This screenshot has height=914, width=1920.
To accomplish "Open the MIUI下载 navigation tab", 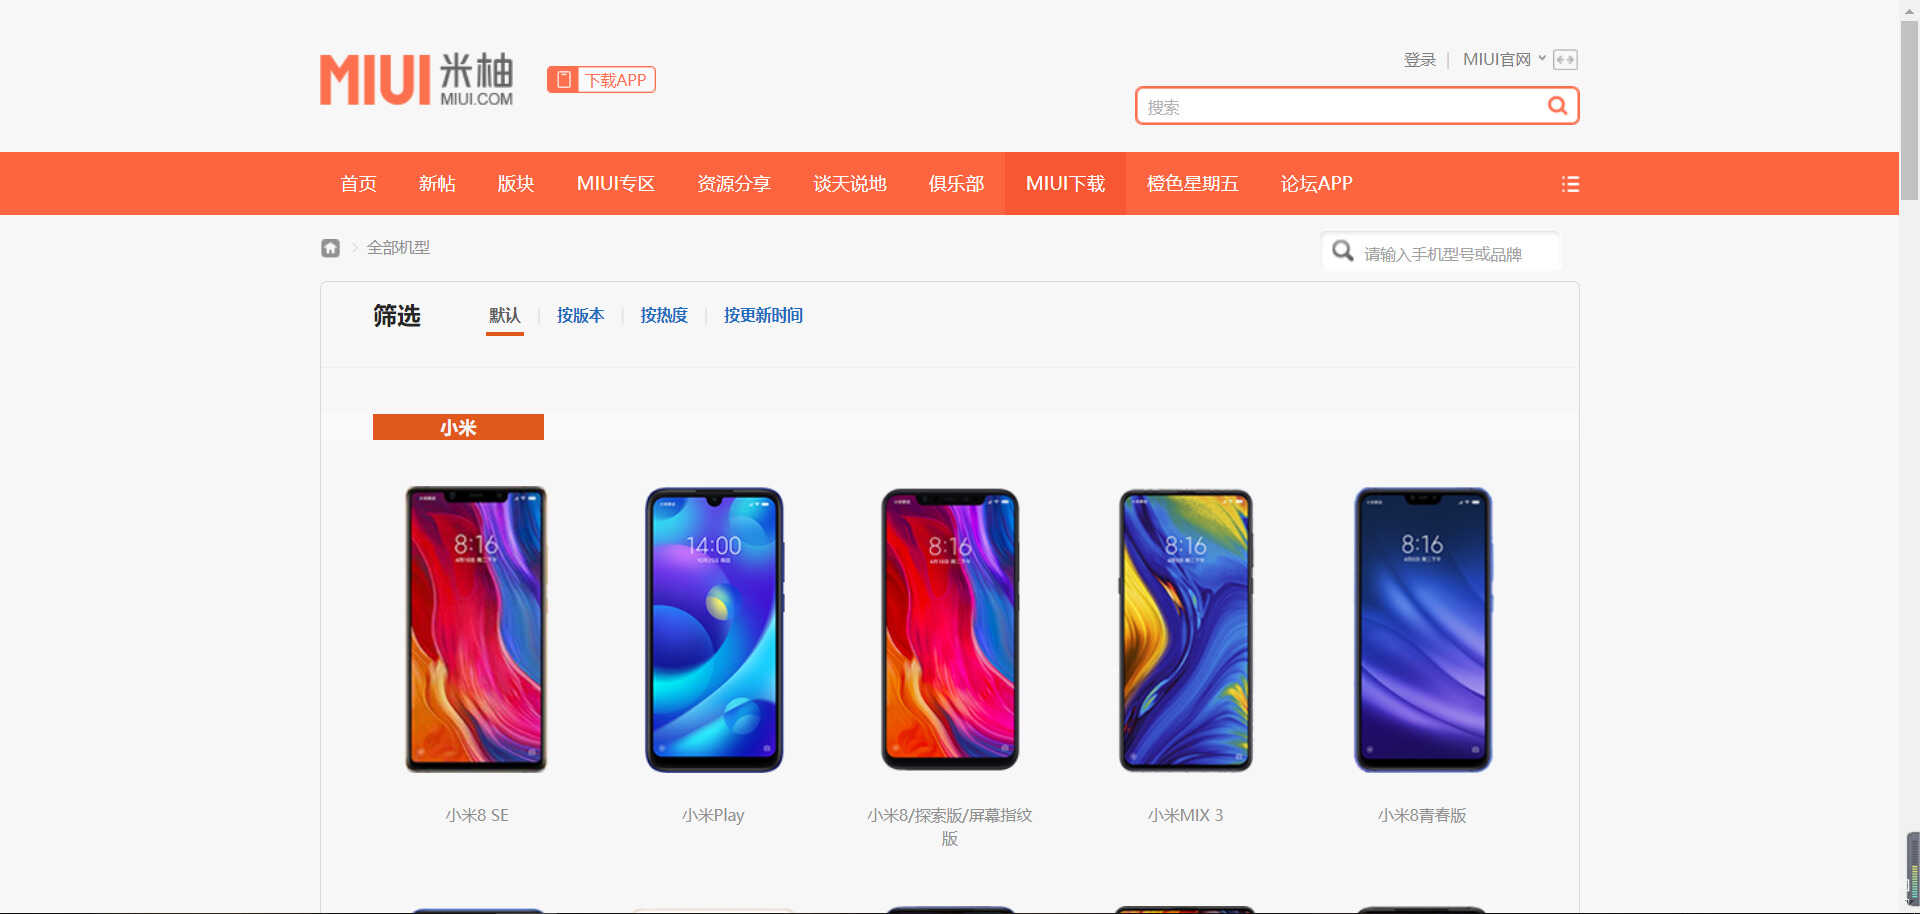I will tap(1065, 183).
